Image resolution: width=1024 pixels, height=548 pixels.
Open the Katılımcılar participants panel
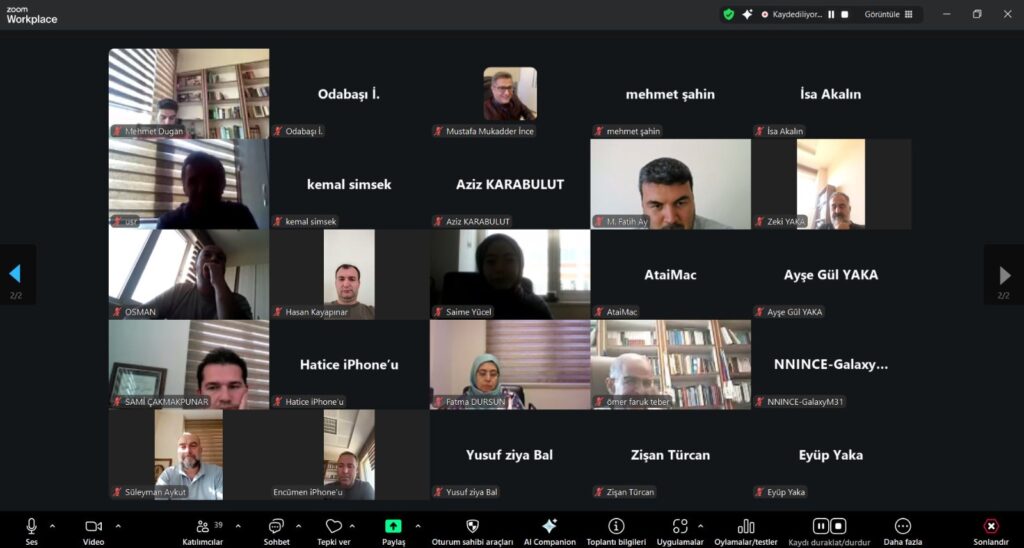[202, 532]
